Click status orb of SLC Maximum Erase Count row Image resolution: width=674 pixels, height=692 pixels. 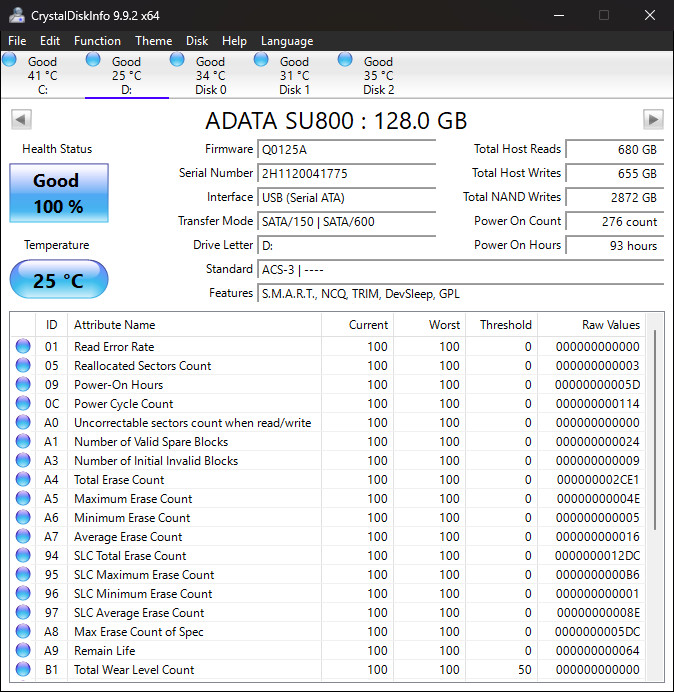point(23,574)
